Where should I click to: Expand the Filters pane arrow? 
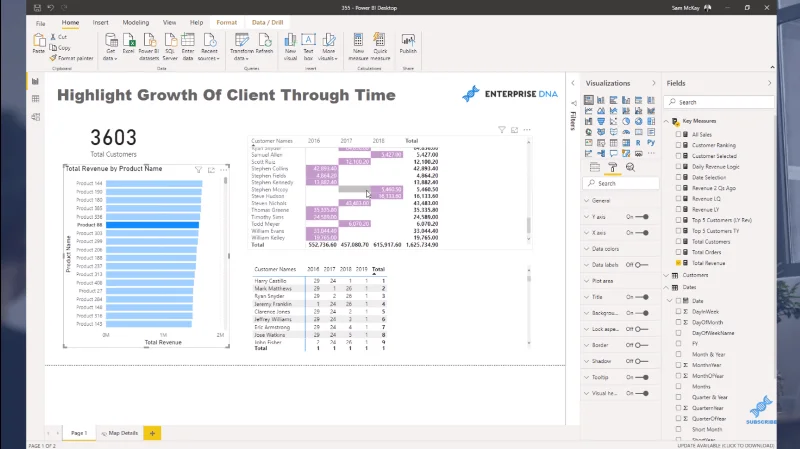click(x=573, y=83)
